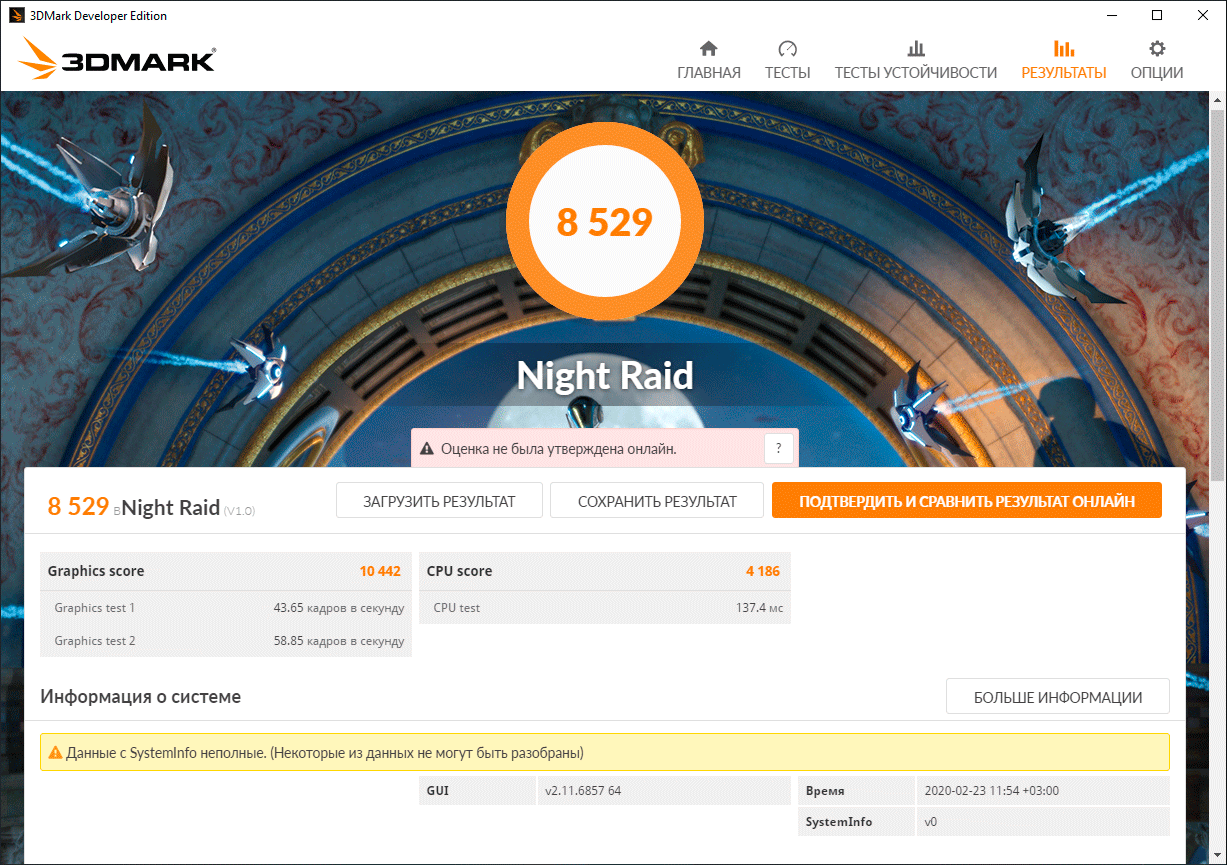Screen dimensions: 1227x865
Task: Open the Опции settings tab
Action: click(1157, 60)
